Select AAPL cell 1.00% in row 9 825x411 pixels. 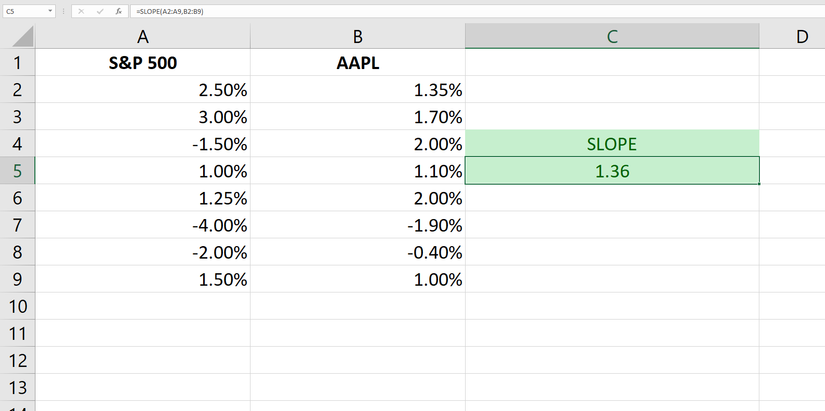click(358, 279)
